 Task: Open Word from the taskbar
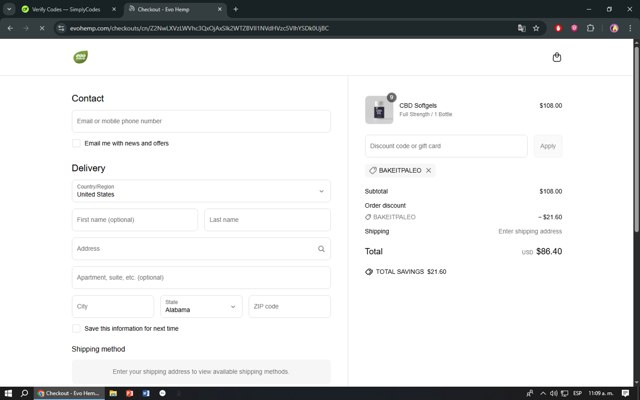click(x=146, y=393)
